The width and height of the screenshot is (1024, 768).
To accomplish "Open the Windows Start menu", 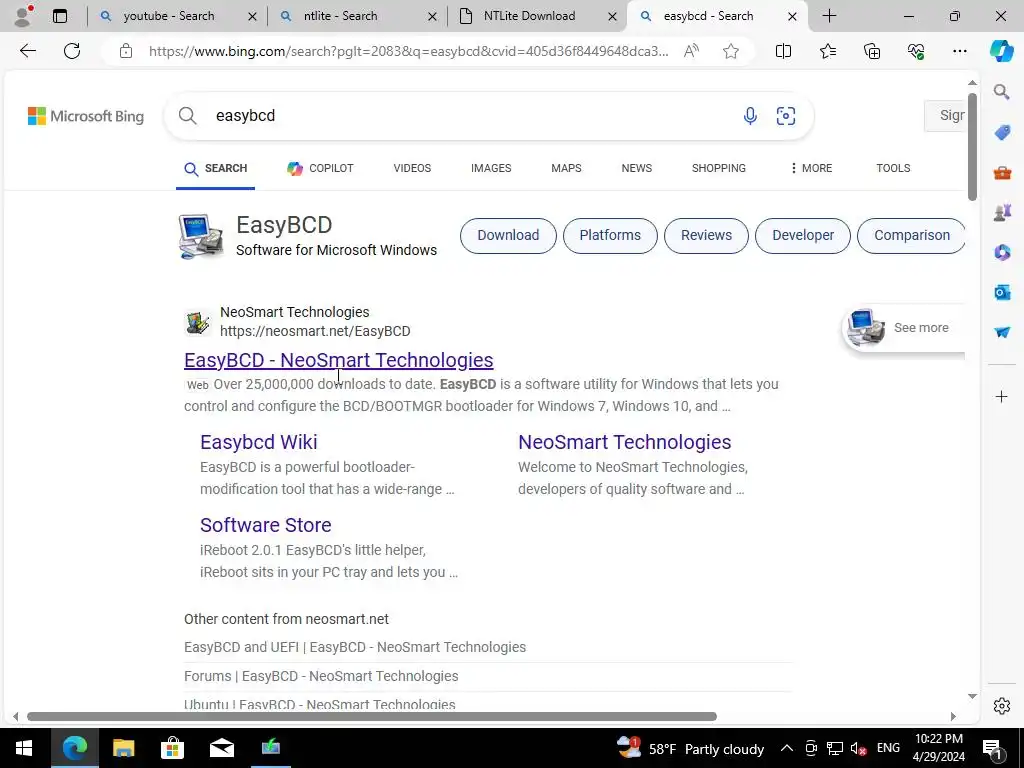I will point(24,748).
